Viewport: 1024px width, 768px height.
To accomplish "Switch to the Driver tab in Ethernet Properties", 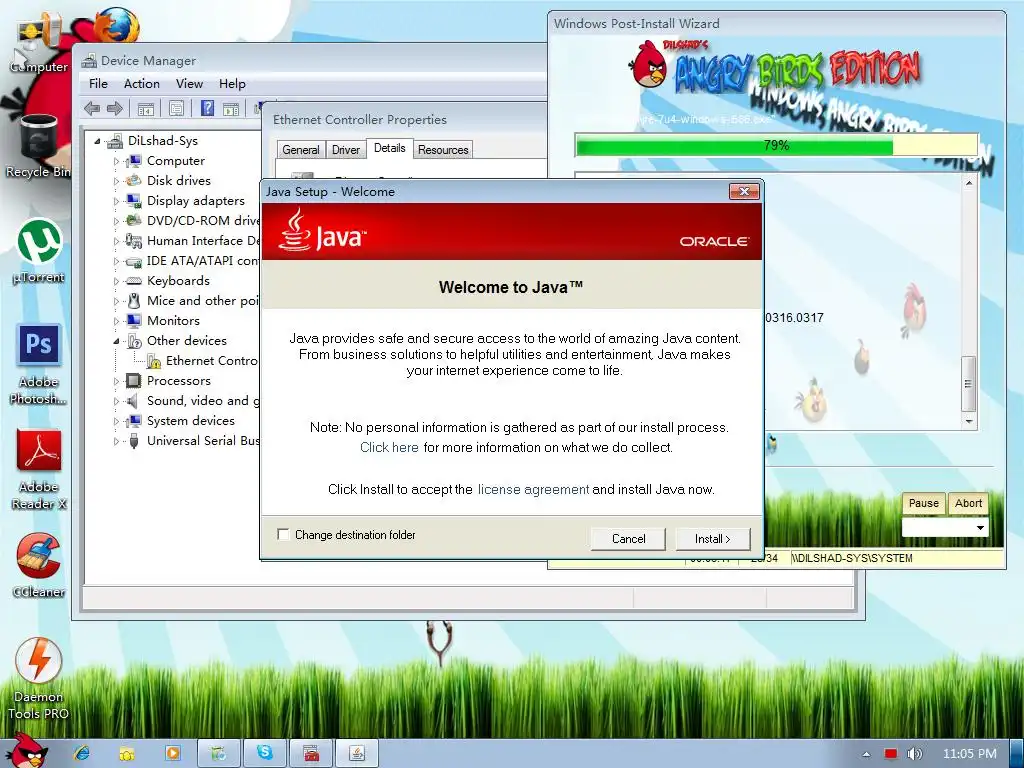I will point(345,150).
